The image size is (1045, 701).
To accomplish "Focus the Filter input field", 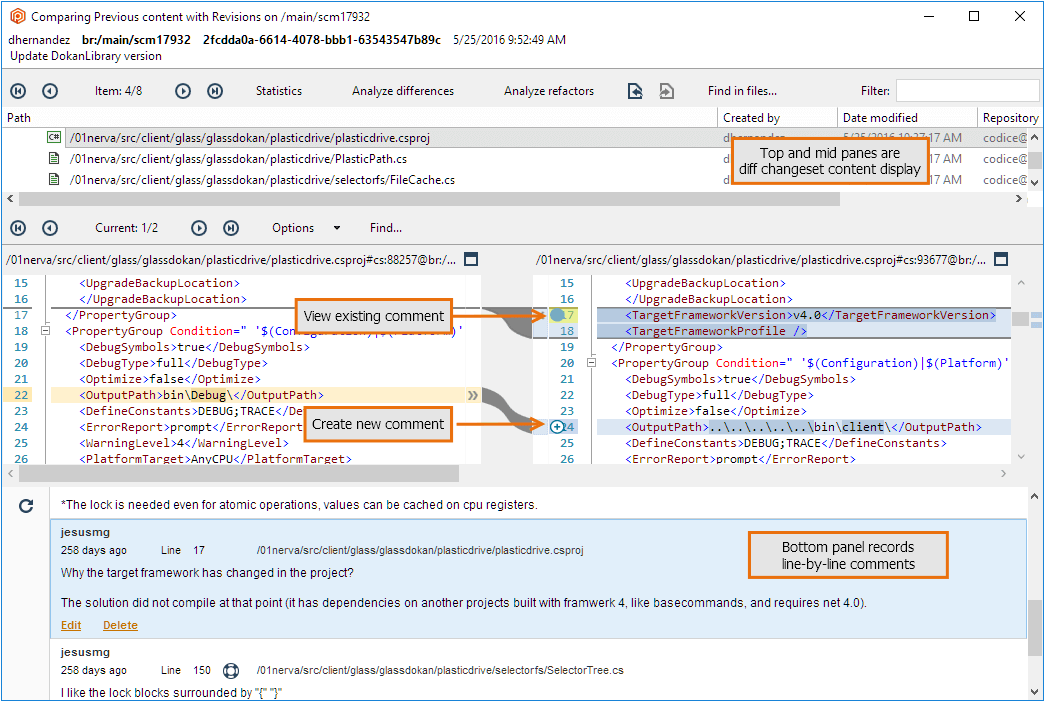I will pyautogui.click(x=967, y=91).
